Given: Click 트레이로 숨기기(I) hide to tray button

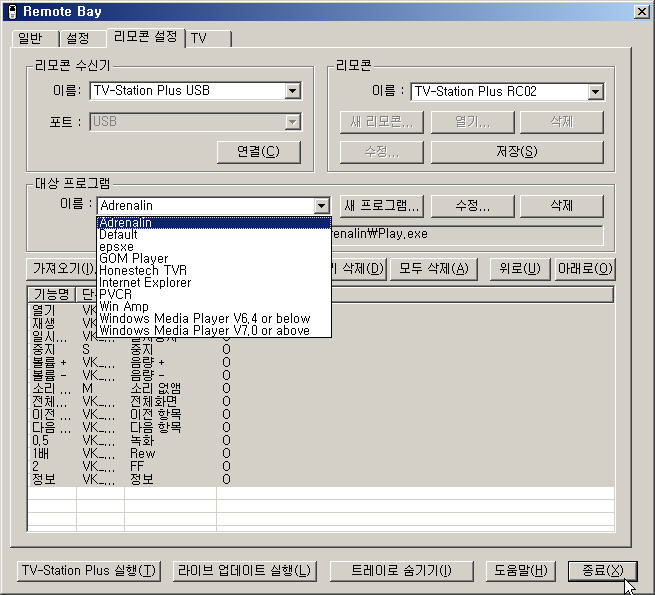Looking at the screenshot, I should 401,571.
